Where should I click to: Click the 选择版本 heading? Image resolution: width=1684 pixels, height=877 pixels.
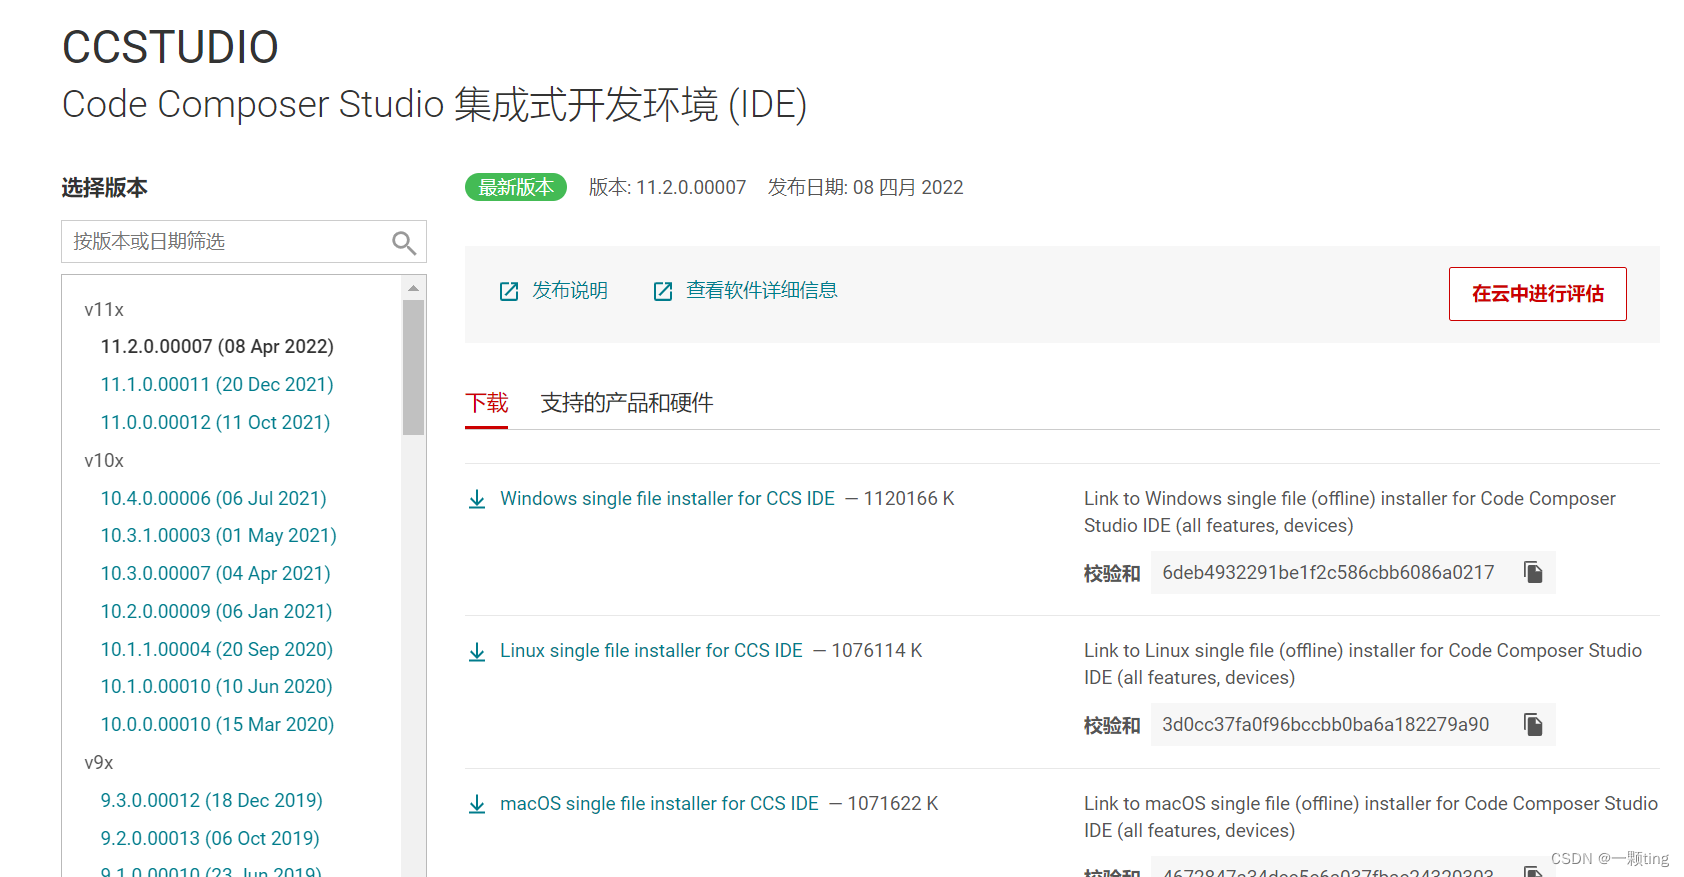[x=104, y=187]
